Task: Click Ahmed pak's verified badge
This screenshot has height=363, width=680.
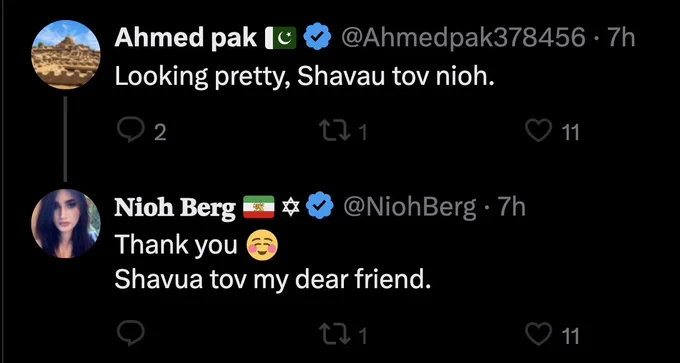Action: point(317,38)
